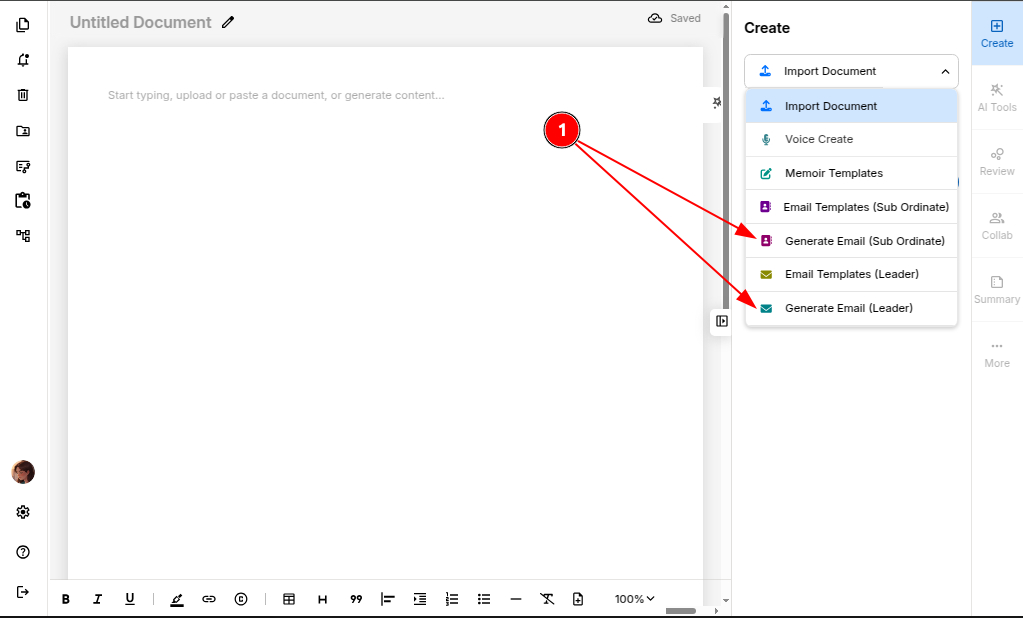The image size is (1023, 618).
Task: Click the highlight color pen icon
Action: click(x=177, y=599)
